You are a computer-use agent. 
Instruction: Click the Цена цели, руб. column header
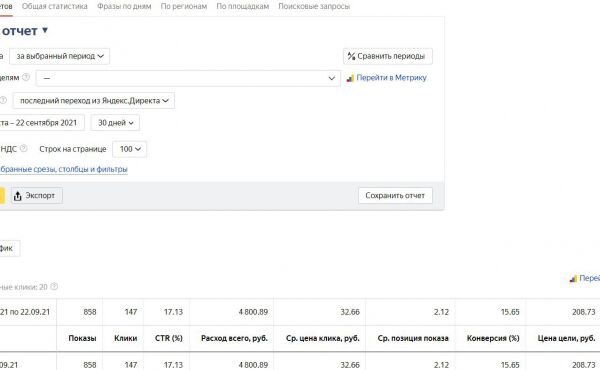(566, 338)
